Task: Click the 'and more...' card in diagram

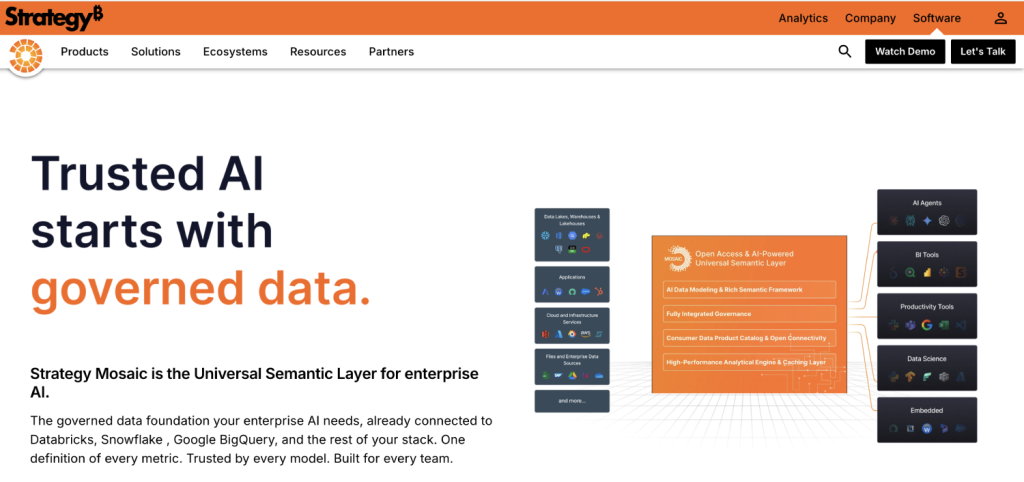Action: coord(572,401)
